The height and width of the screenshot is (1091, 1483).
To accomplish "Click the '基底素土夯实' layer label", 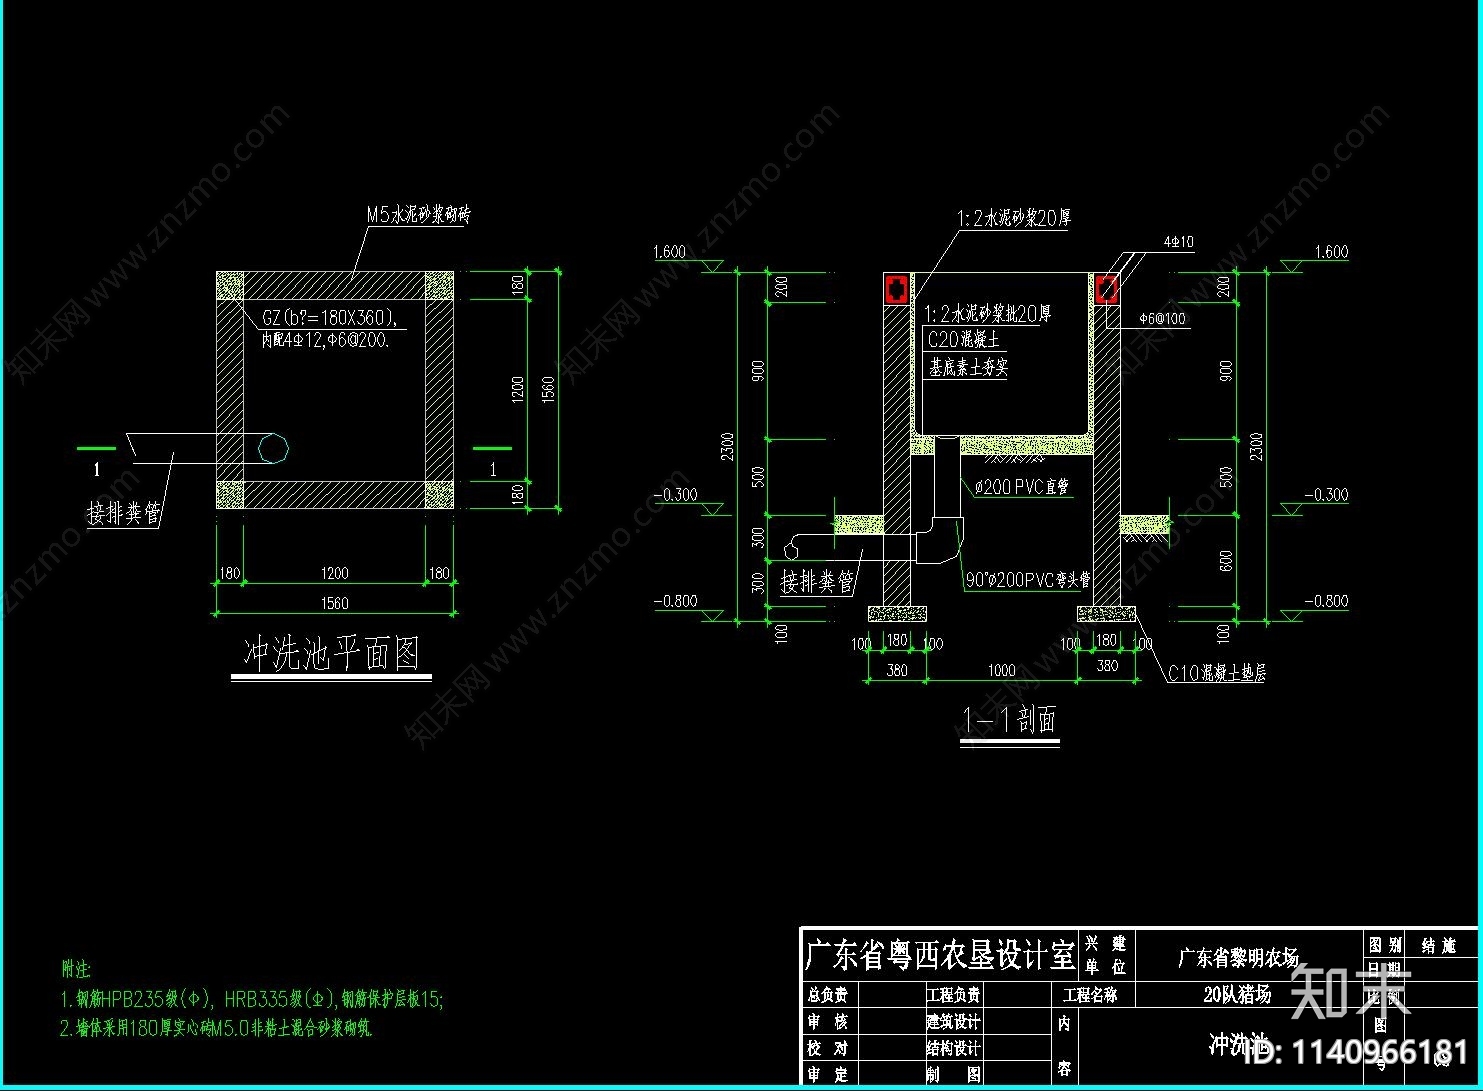I will tap(968, 367).
